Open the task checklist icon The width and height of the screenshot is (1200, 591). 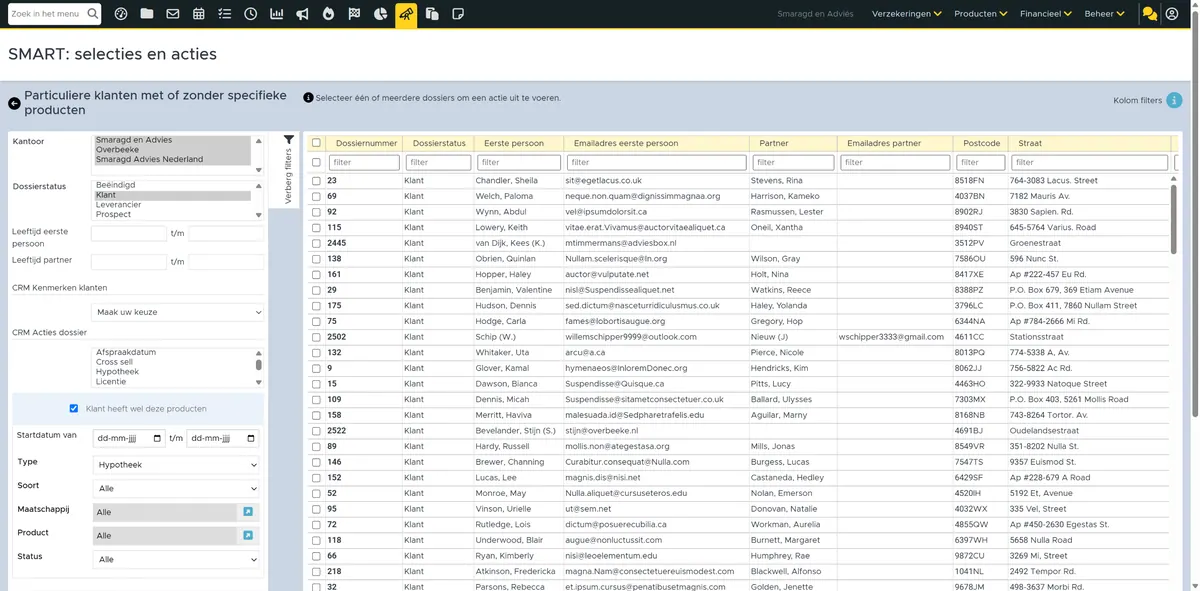click(x=224, y=14)
